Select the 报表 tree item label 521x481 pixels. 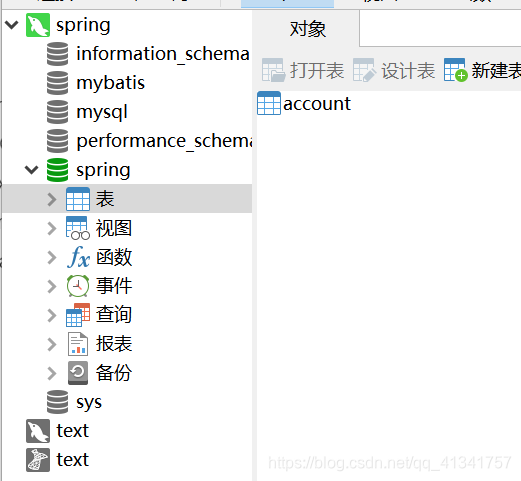[114, 344]
